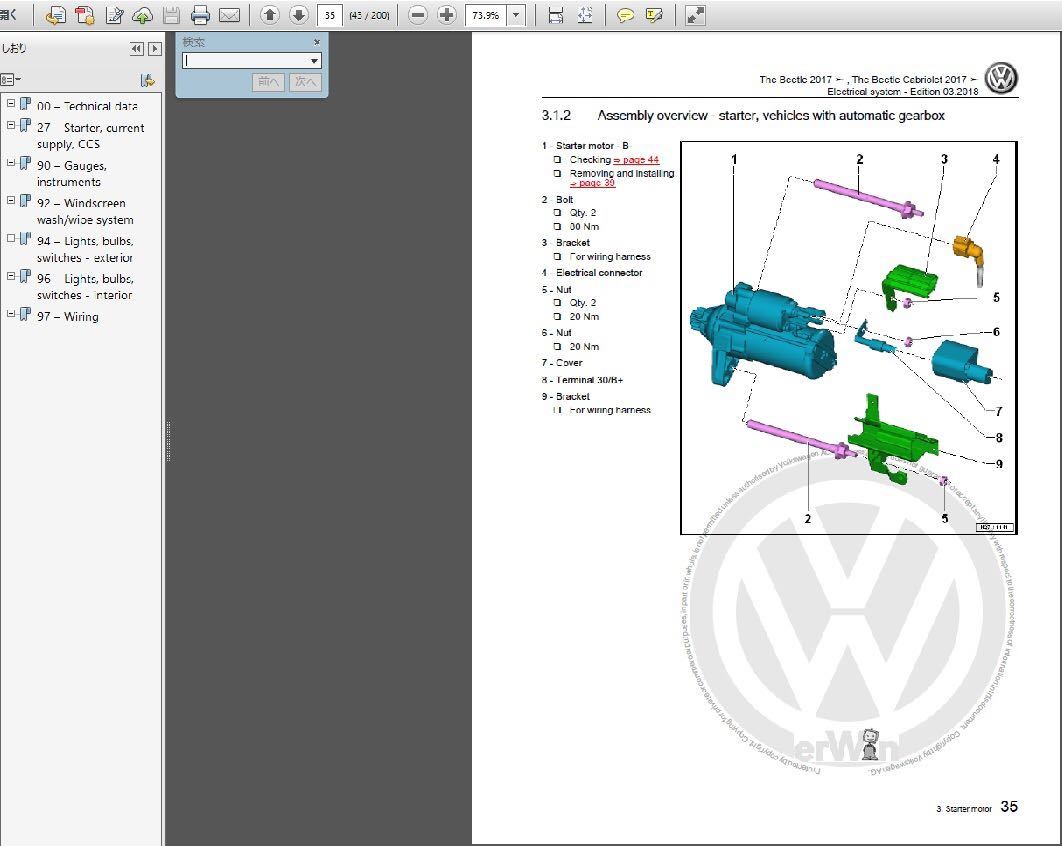This screenshot has width=1062, height=846.
Task: Collapse bookmarks panel with double-arrow icon
Action: click(137, 49)
